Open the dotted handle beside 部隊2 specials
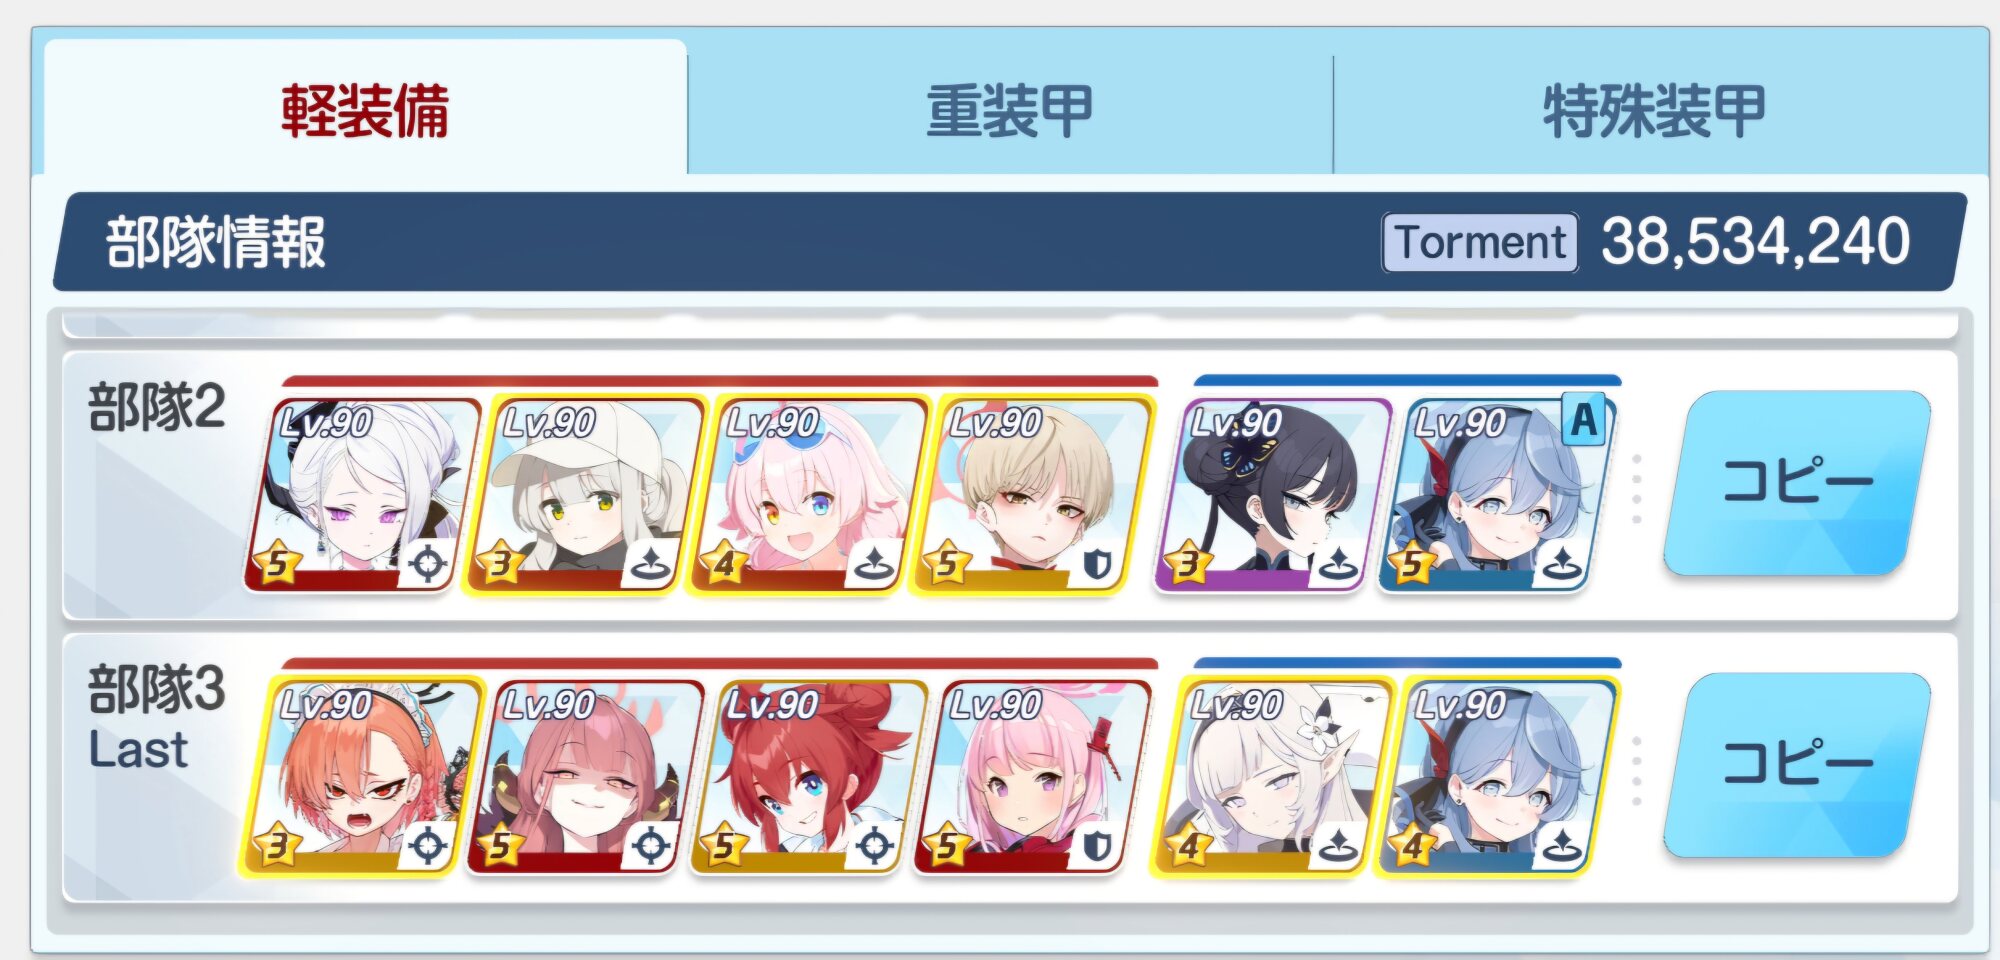The height and width of the screenshot is (960, 2000). (1637, 489)
